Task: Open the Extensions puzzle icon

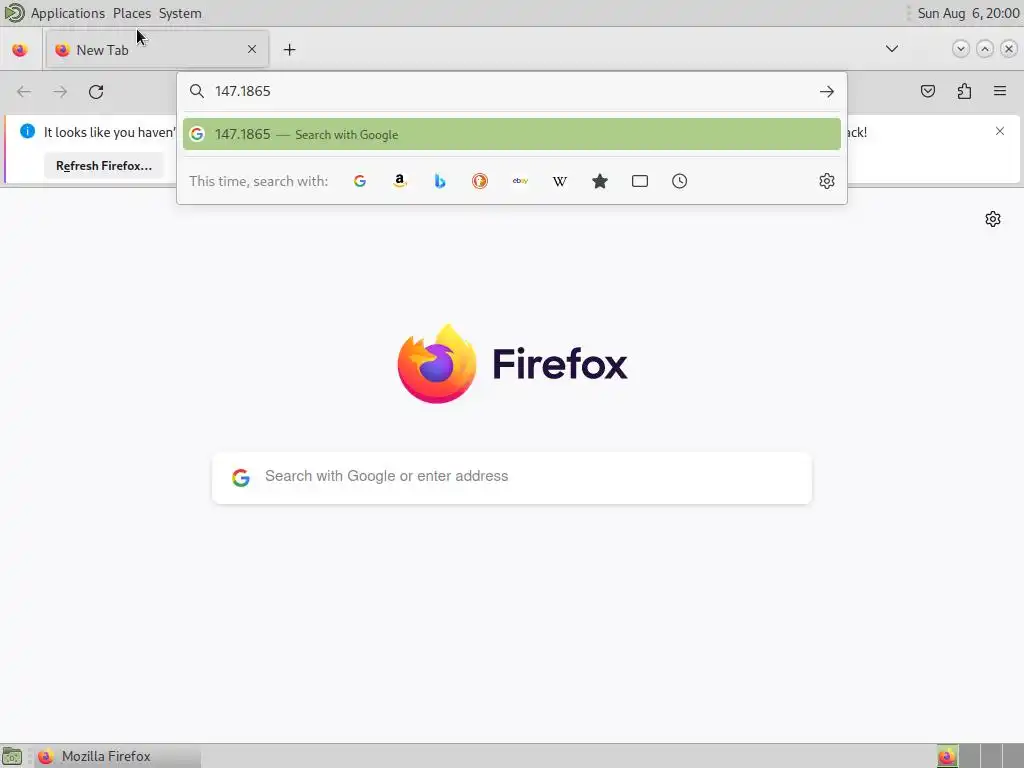Action: click(964, 91)
